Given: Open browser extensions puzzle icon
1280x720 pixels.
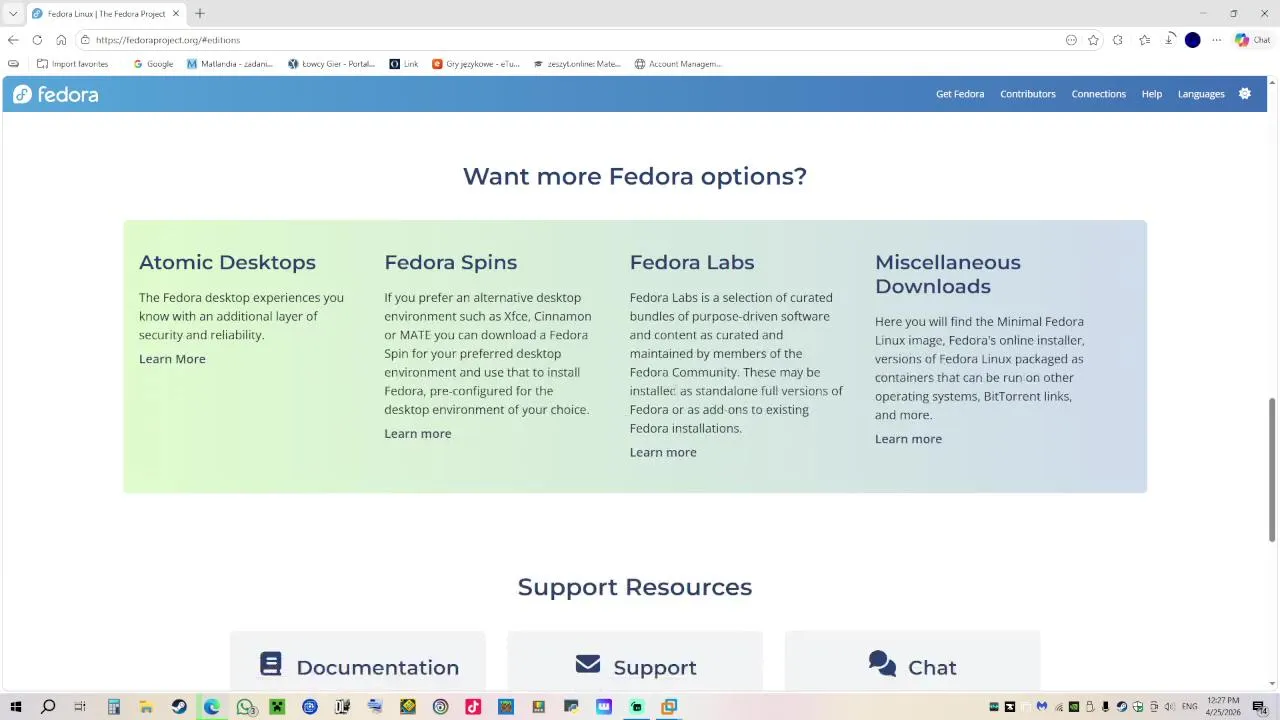Looking at the screenshot, I should [x=1118, y=40].
